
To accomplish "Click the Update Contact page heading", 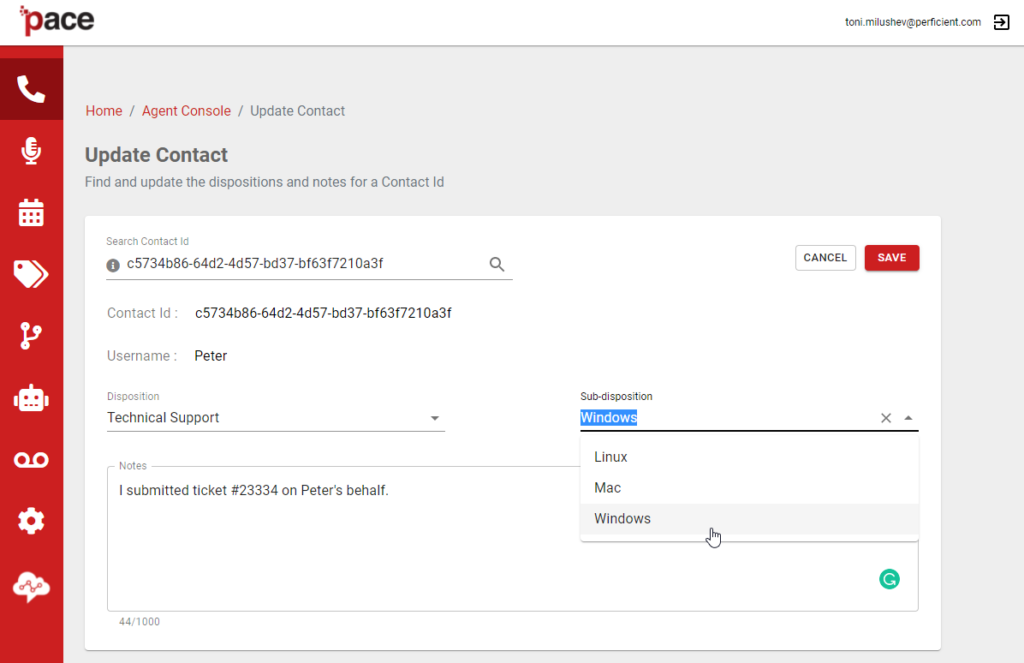I will coord(156,155).
